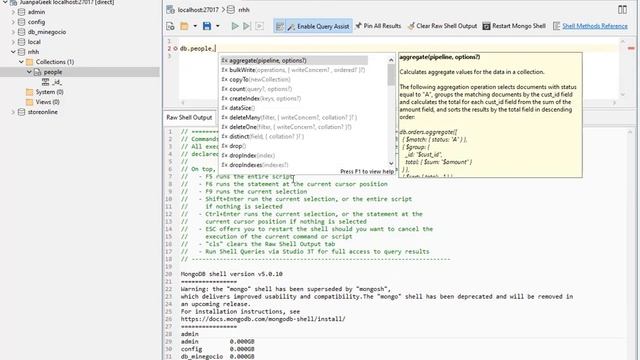Run entire script with green play icon
The image size is (640, 360).
(235, 26)
